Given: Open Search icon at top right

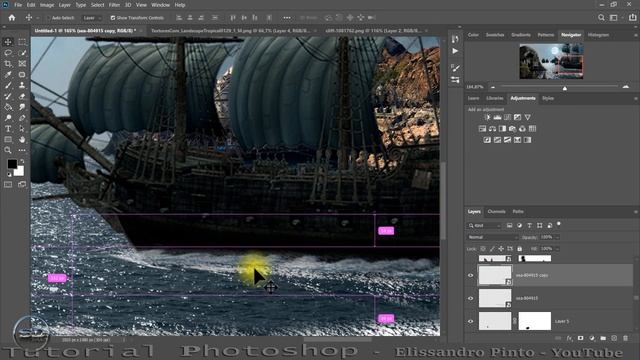Looking at the screenshot, I should pyautogui.click(x=601, y=18).
